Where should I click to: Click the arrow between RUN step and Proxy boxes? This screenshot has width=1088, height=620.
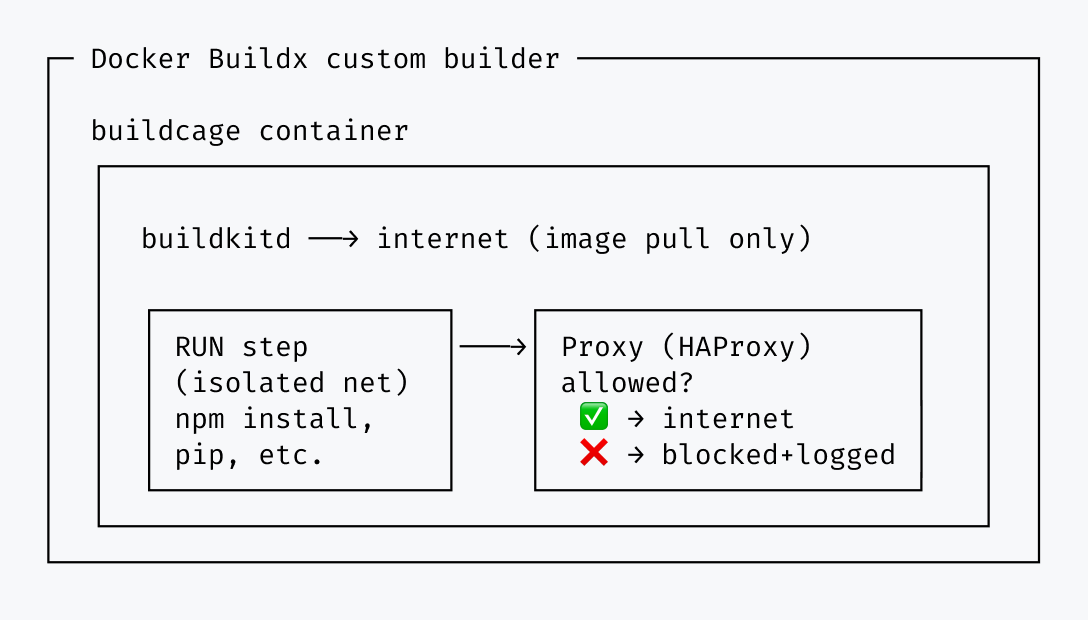(x=492, y=347)
